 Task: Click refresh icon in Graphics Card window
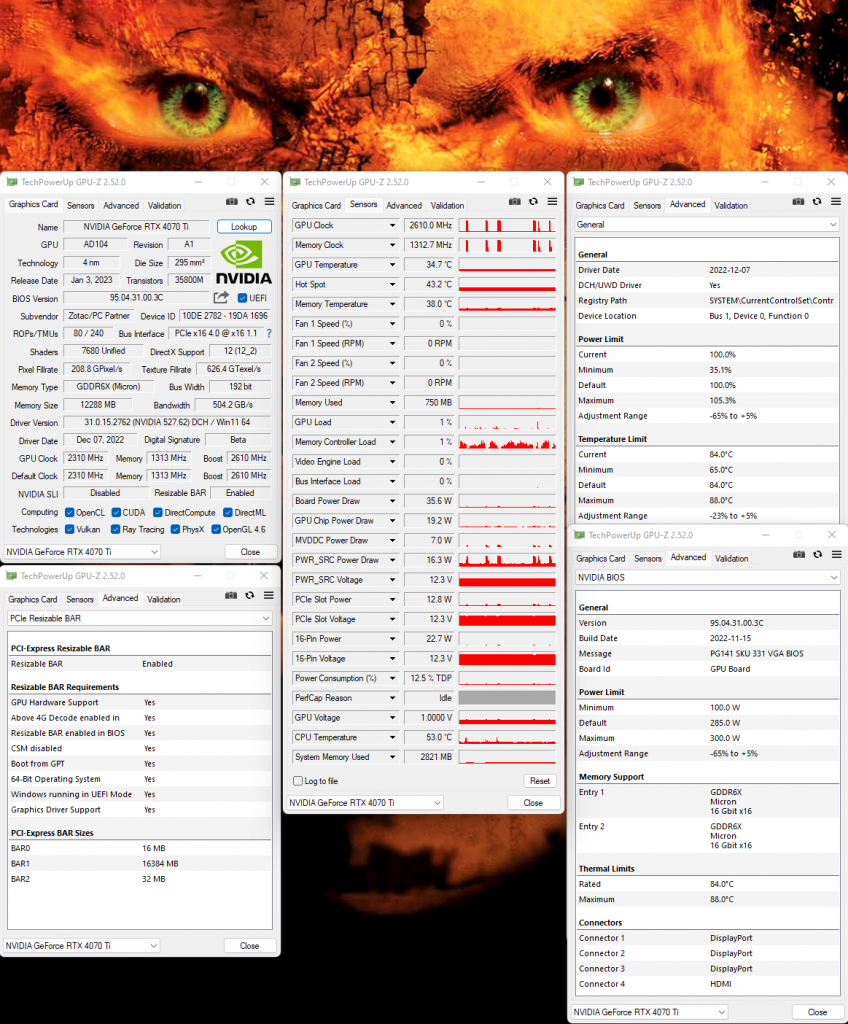coord(250,202)
